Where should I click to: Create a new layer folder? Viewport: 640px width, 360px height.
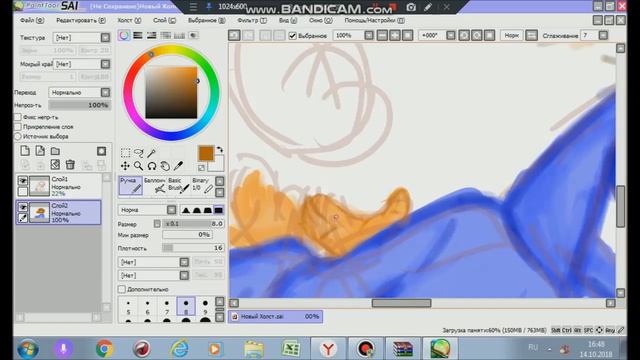[x=55, y=151]
